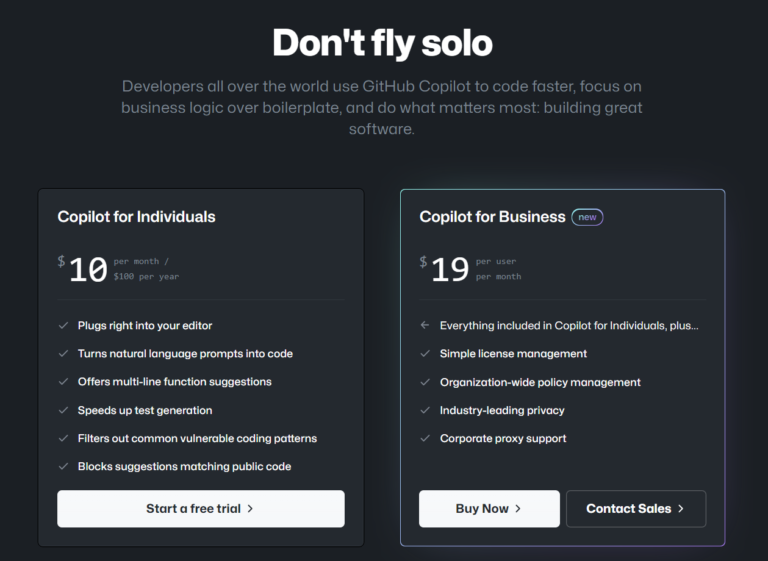Image resolution: width=768 pixels, height=561 pixels.
Task: Click checkmark next to 'Simple license management'
Action: tap(425, 353)
